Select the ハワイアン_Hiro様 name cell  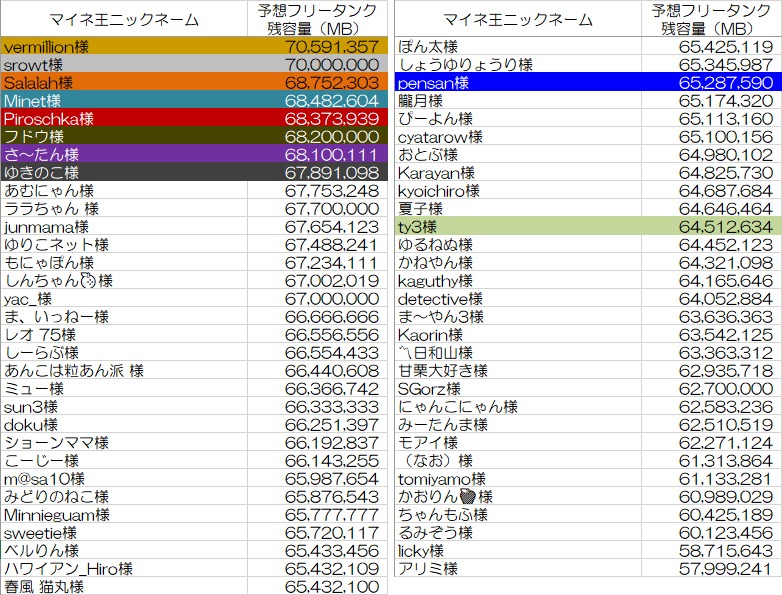[123, 568]
